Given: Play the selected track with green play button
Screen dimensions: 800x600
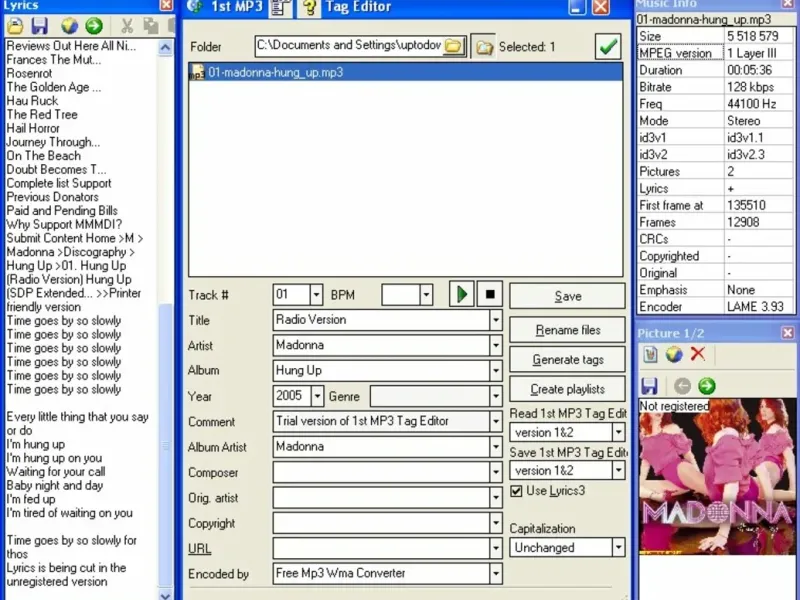Looking at the screenshot, I should click(x=461, y=294).
